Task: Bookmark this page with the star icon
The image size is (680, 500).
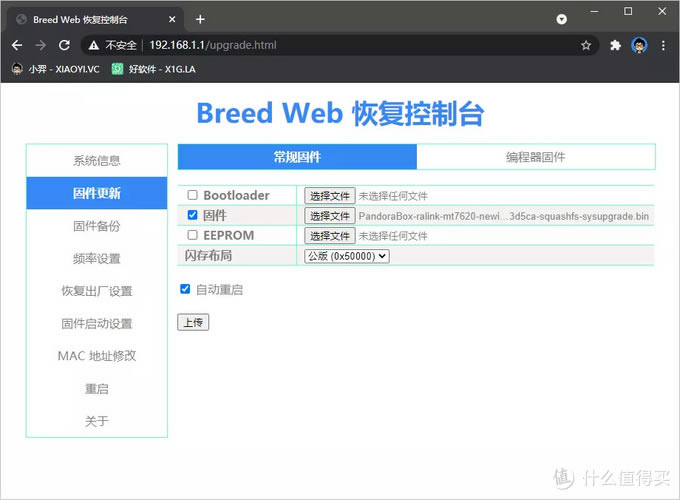Action: tap(586, 45)
